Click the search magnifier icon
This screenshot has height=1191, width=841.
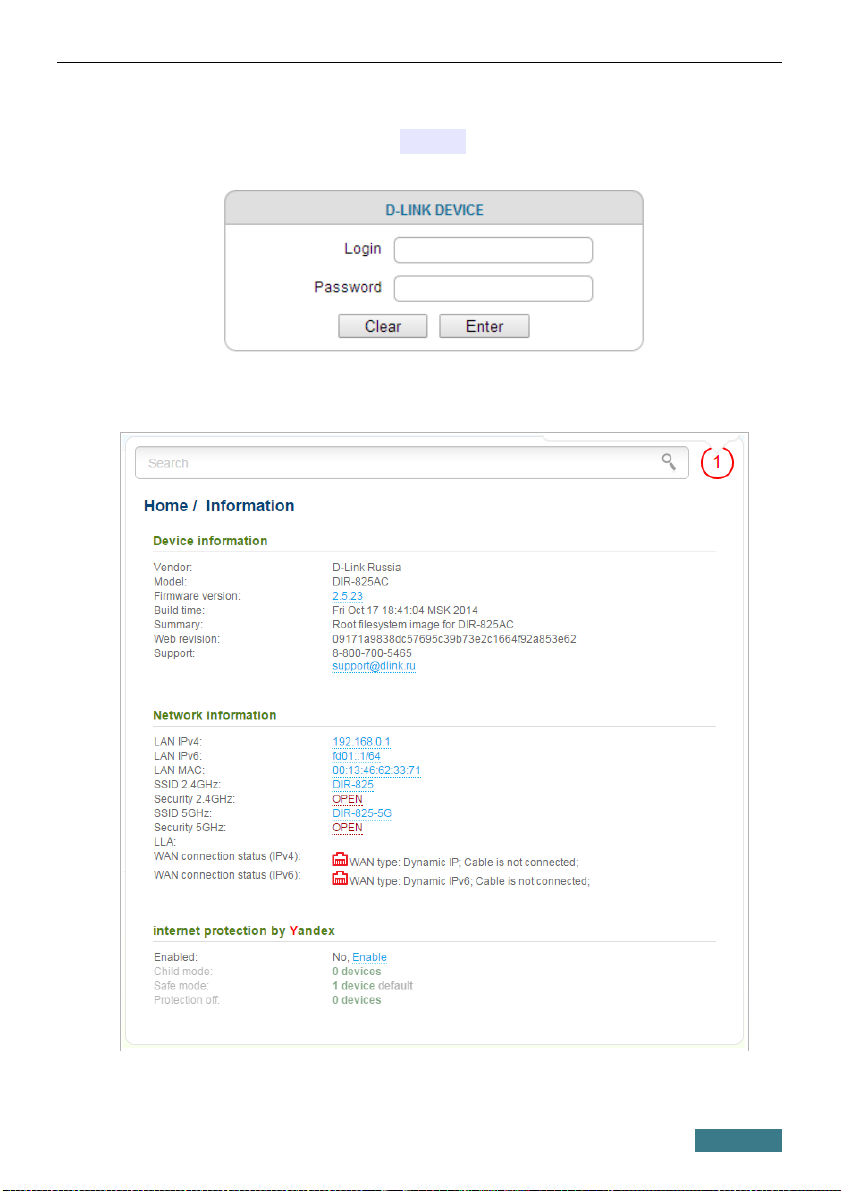coord(669,462)
